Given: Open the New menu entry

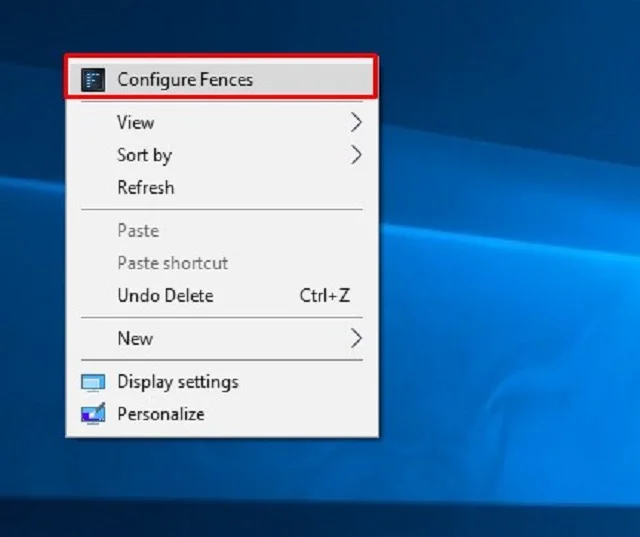Looking at the screenshot, I should tap(222, 338).
